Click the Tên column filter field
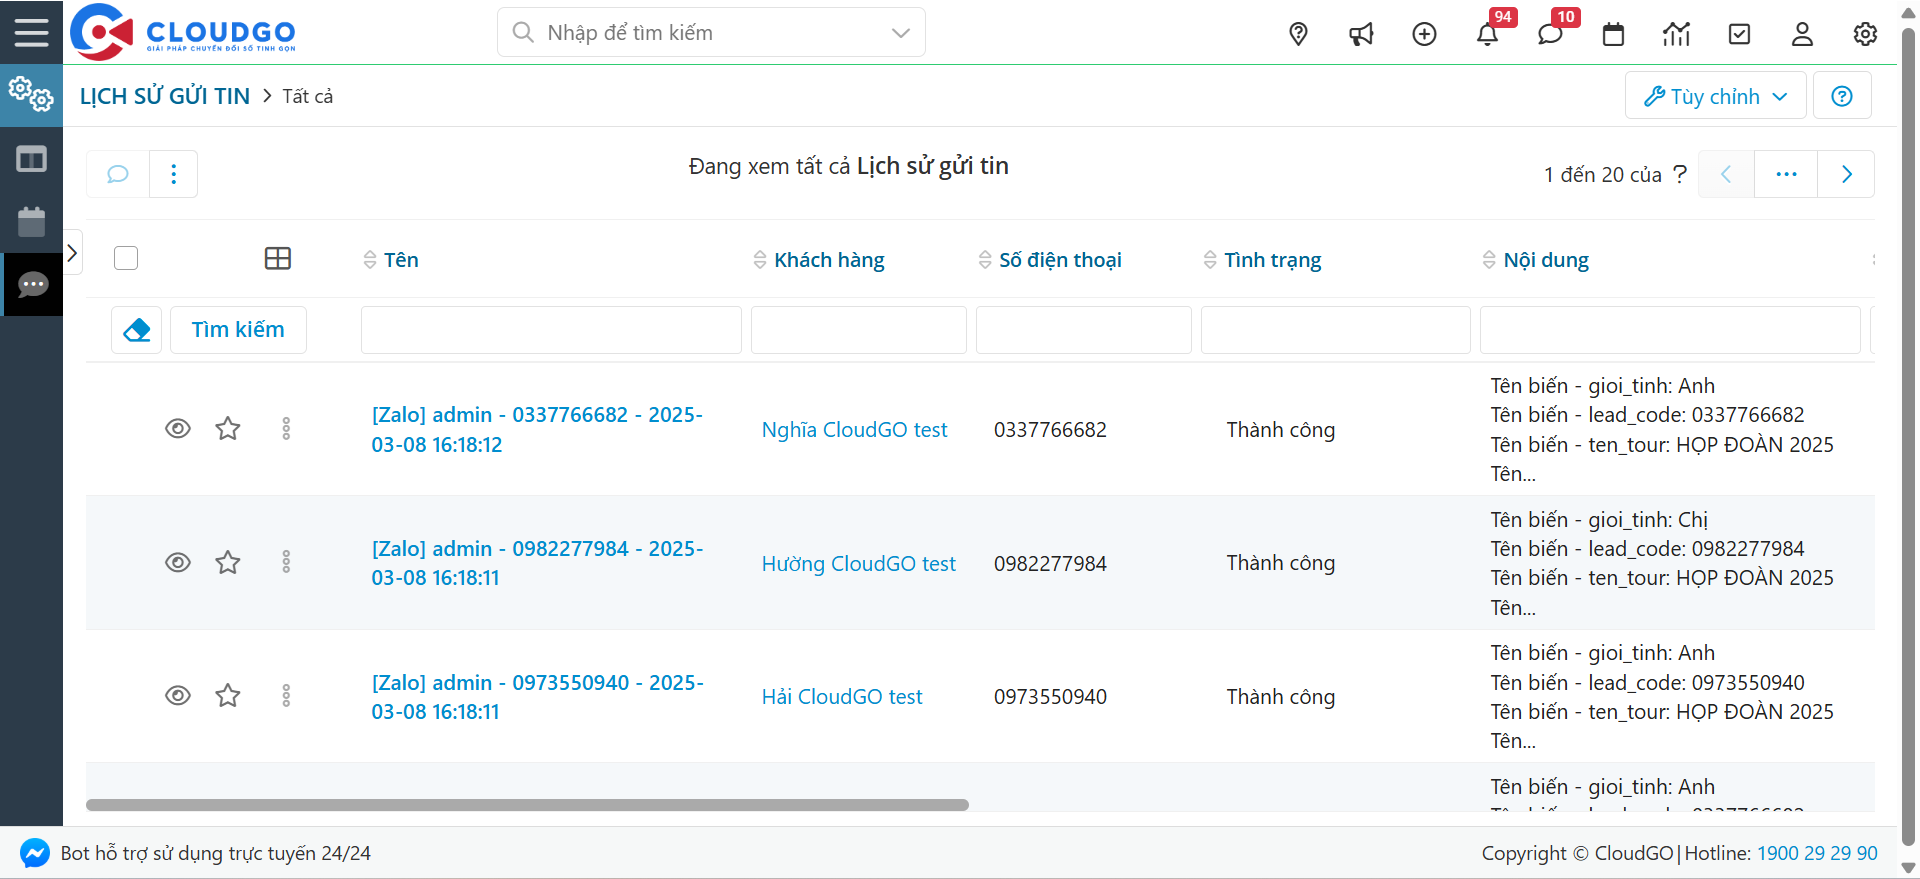 point(551,330)
